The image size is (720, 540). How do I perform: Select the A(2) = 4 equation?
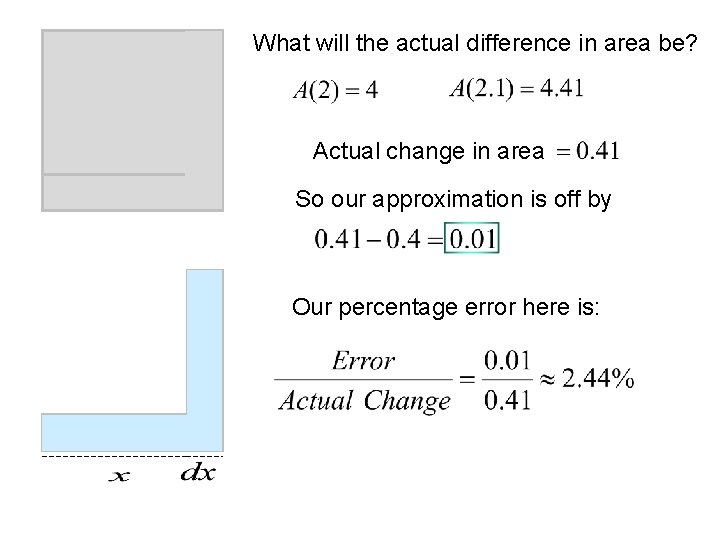(335, 91)
